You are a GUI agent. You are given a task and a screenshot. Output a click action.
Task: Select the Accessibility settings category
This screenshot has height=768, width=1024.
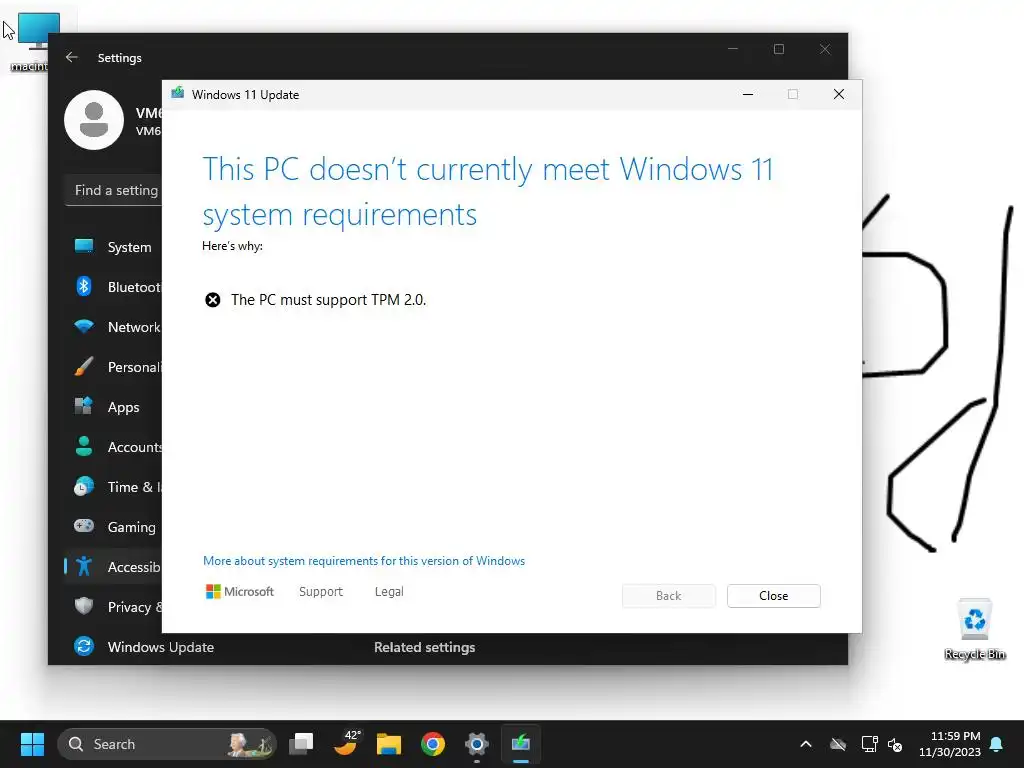point(114,567)
